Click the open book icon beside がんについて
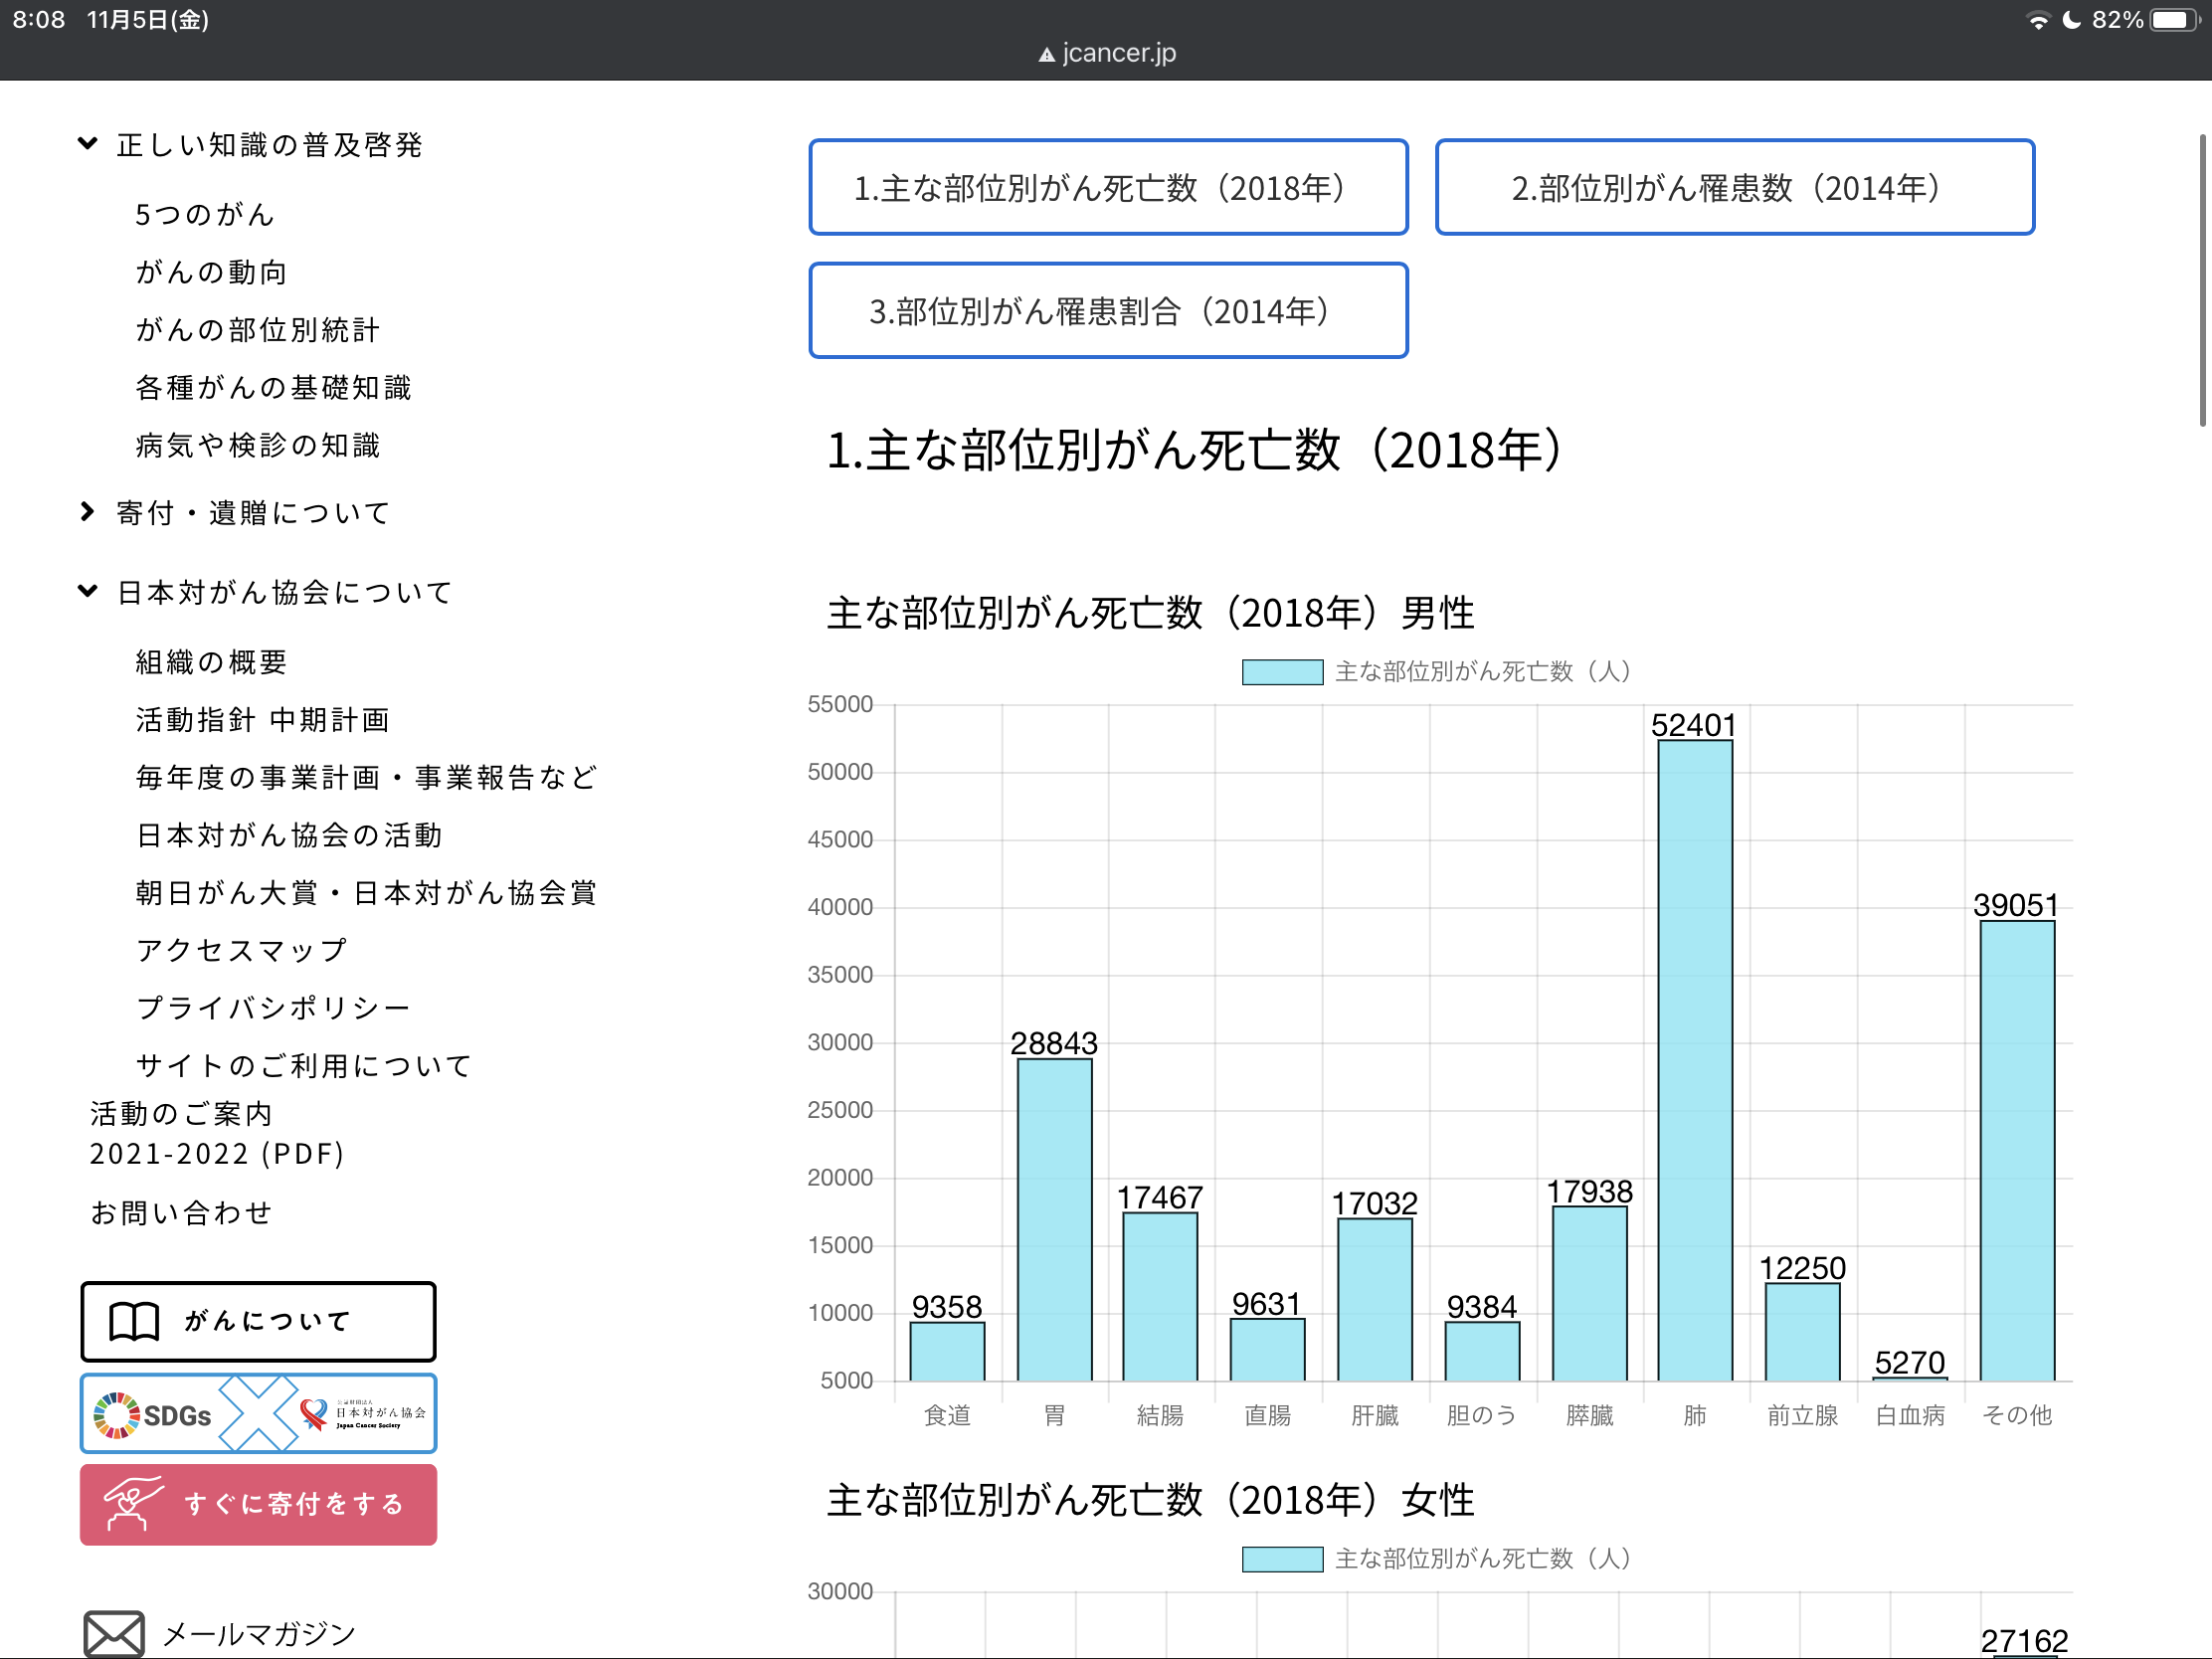This screenshot has width=2212, height=1659. tap(134, 1321)
